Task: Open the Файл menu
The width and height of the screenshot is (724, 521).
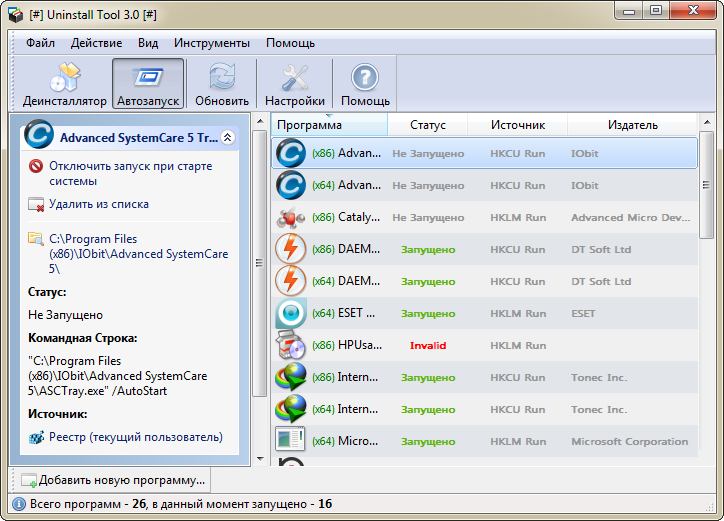Action: pyautogui.click(x=40, y=43)
